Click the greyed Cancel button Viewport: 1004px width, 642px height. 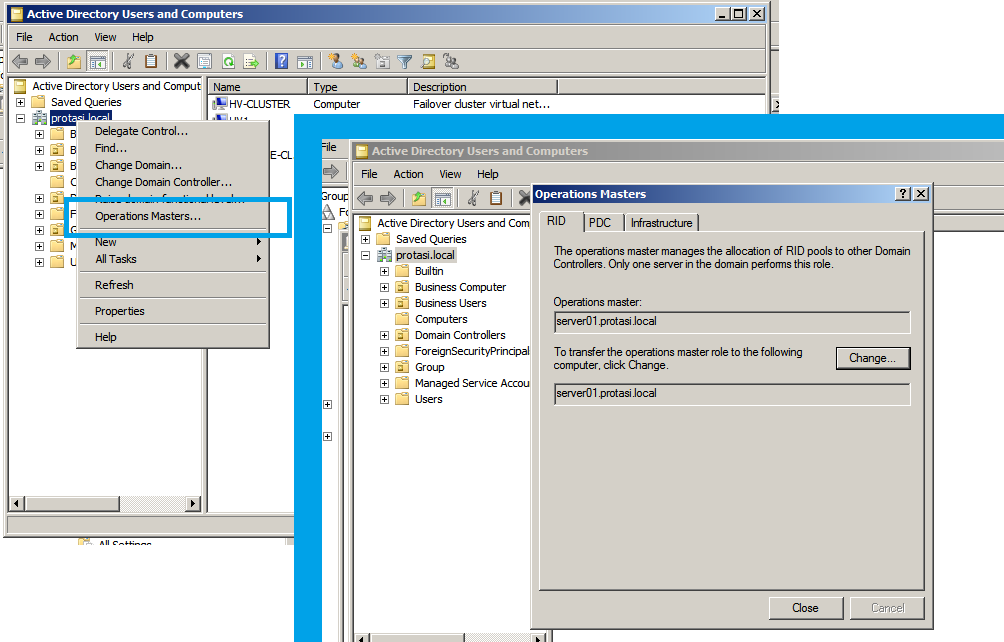click(887, 608)
